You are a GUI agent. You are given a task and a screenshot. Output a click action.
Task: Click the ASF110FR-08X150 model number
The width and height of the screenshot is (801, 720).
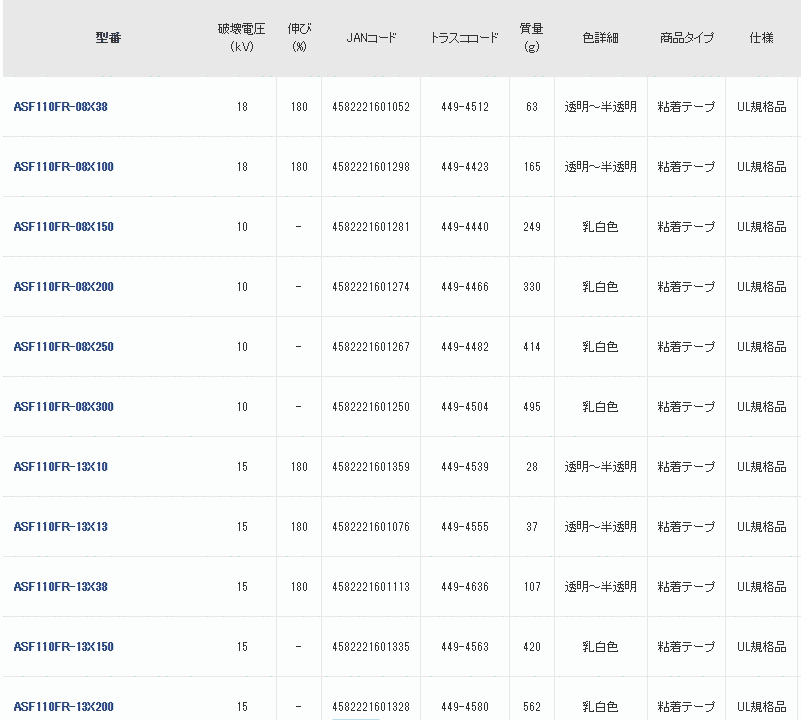click(64, 227)
